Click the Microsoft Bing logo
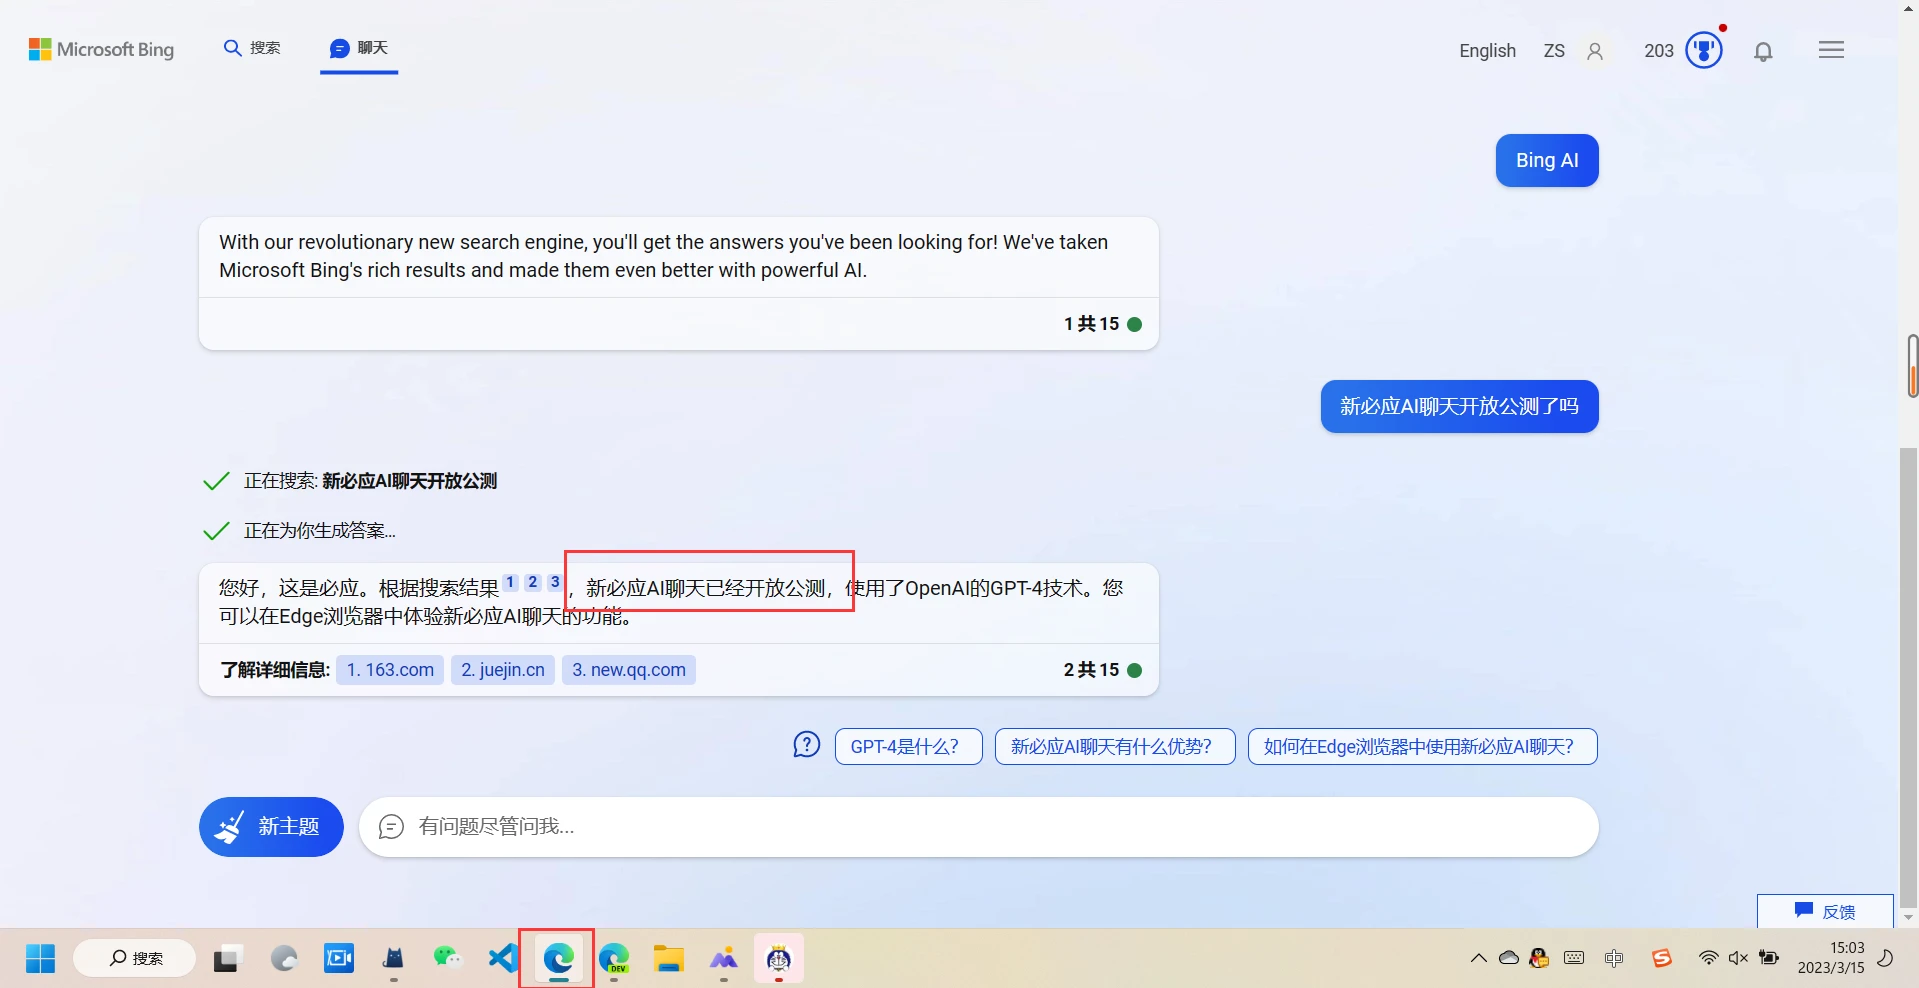 (x=101, y=49)
